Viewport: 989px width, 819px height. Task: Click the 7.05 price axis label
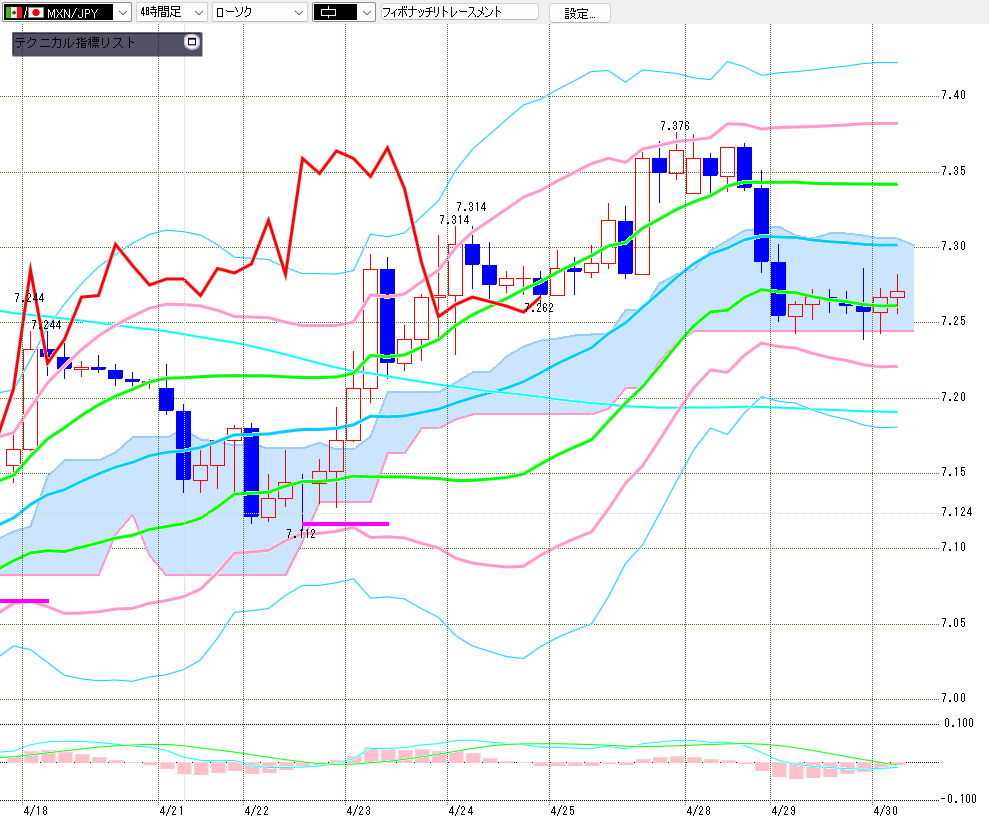point(954,623)
